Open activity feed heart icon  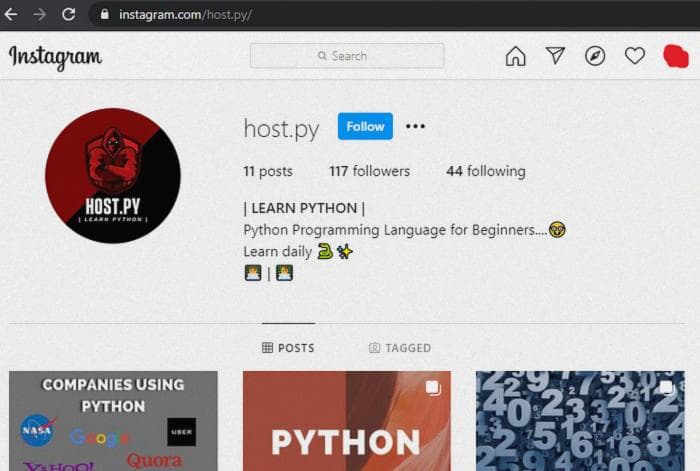pyautogui.click(x=635, y=56)
